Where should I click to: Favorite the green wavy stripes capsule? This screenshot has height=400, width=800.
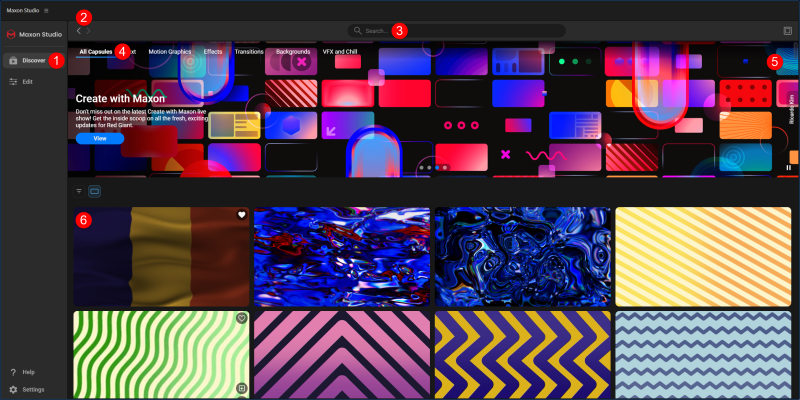point(241,318)
